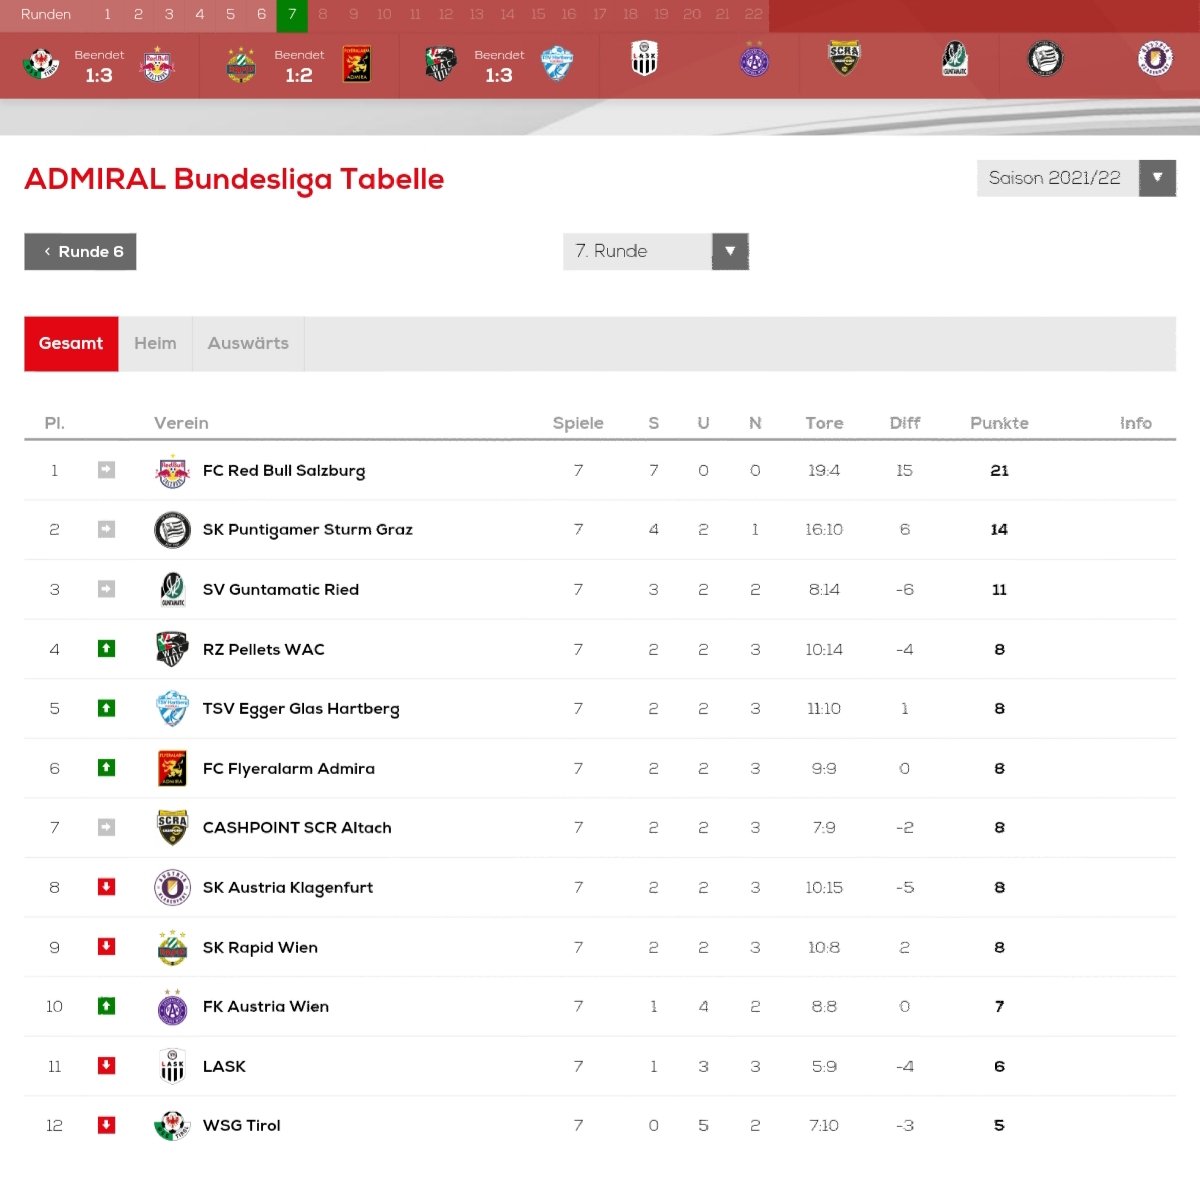Click the Sturm Graz crest in the top match bar
The image size is (1200, 1178).
point(1045,59)
